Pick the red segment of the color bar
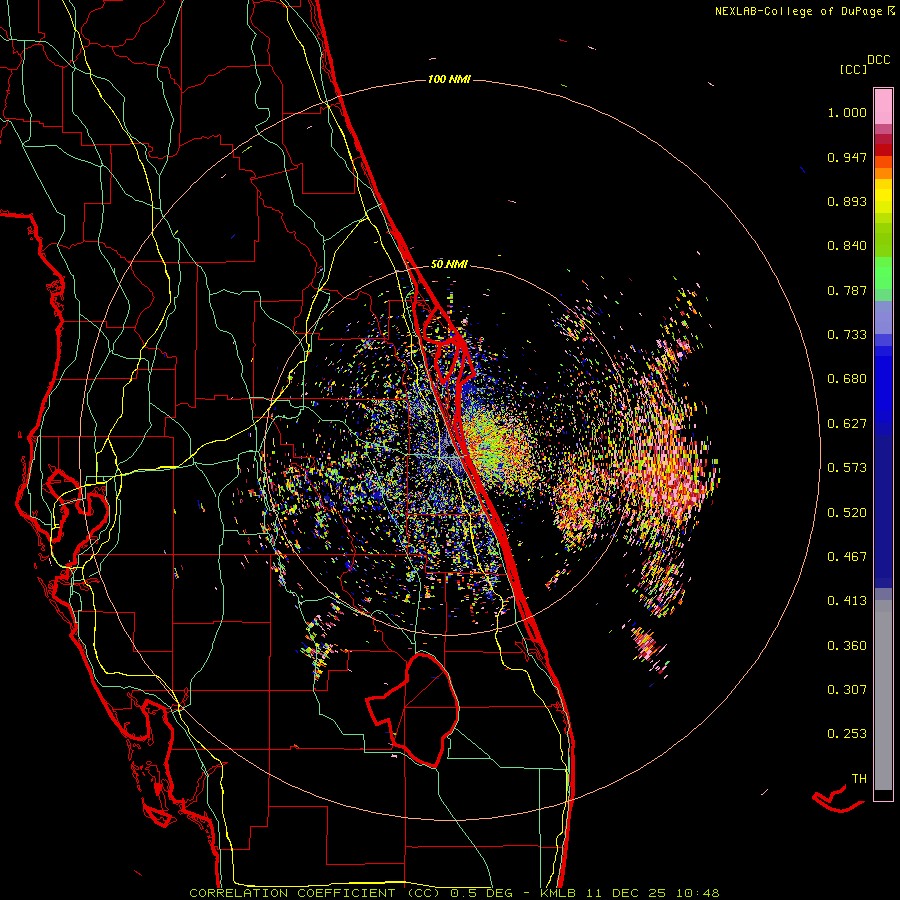900x900 pixels. (883, 149)
